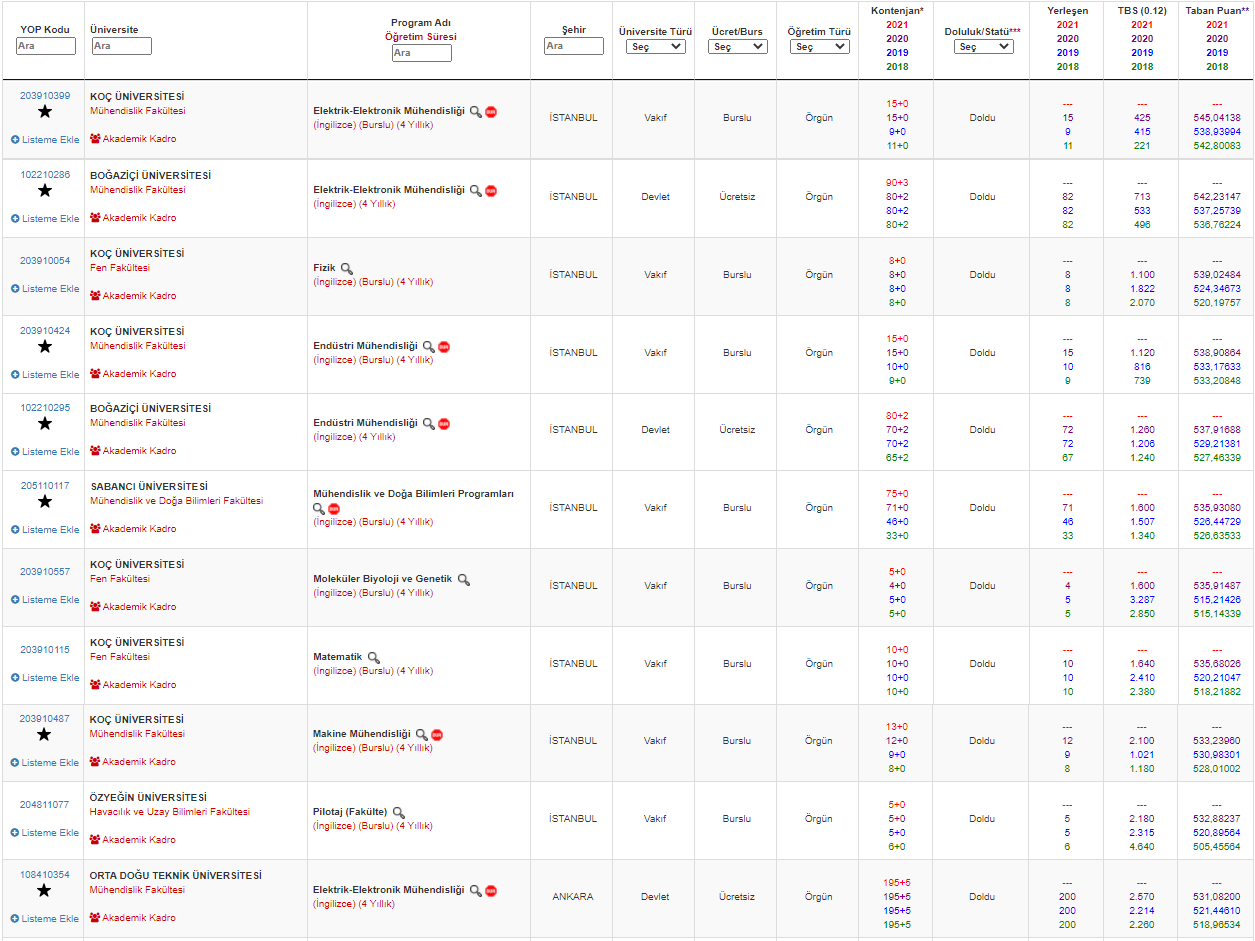
Task: Focus the YOP Kodu search box
Action: [x=46, y=47]
